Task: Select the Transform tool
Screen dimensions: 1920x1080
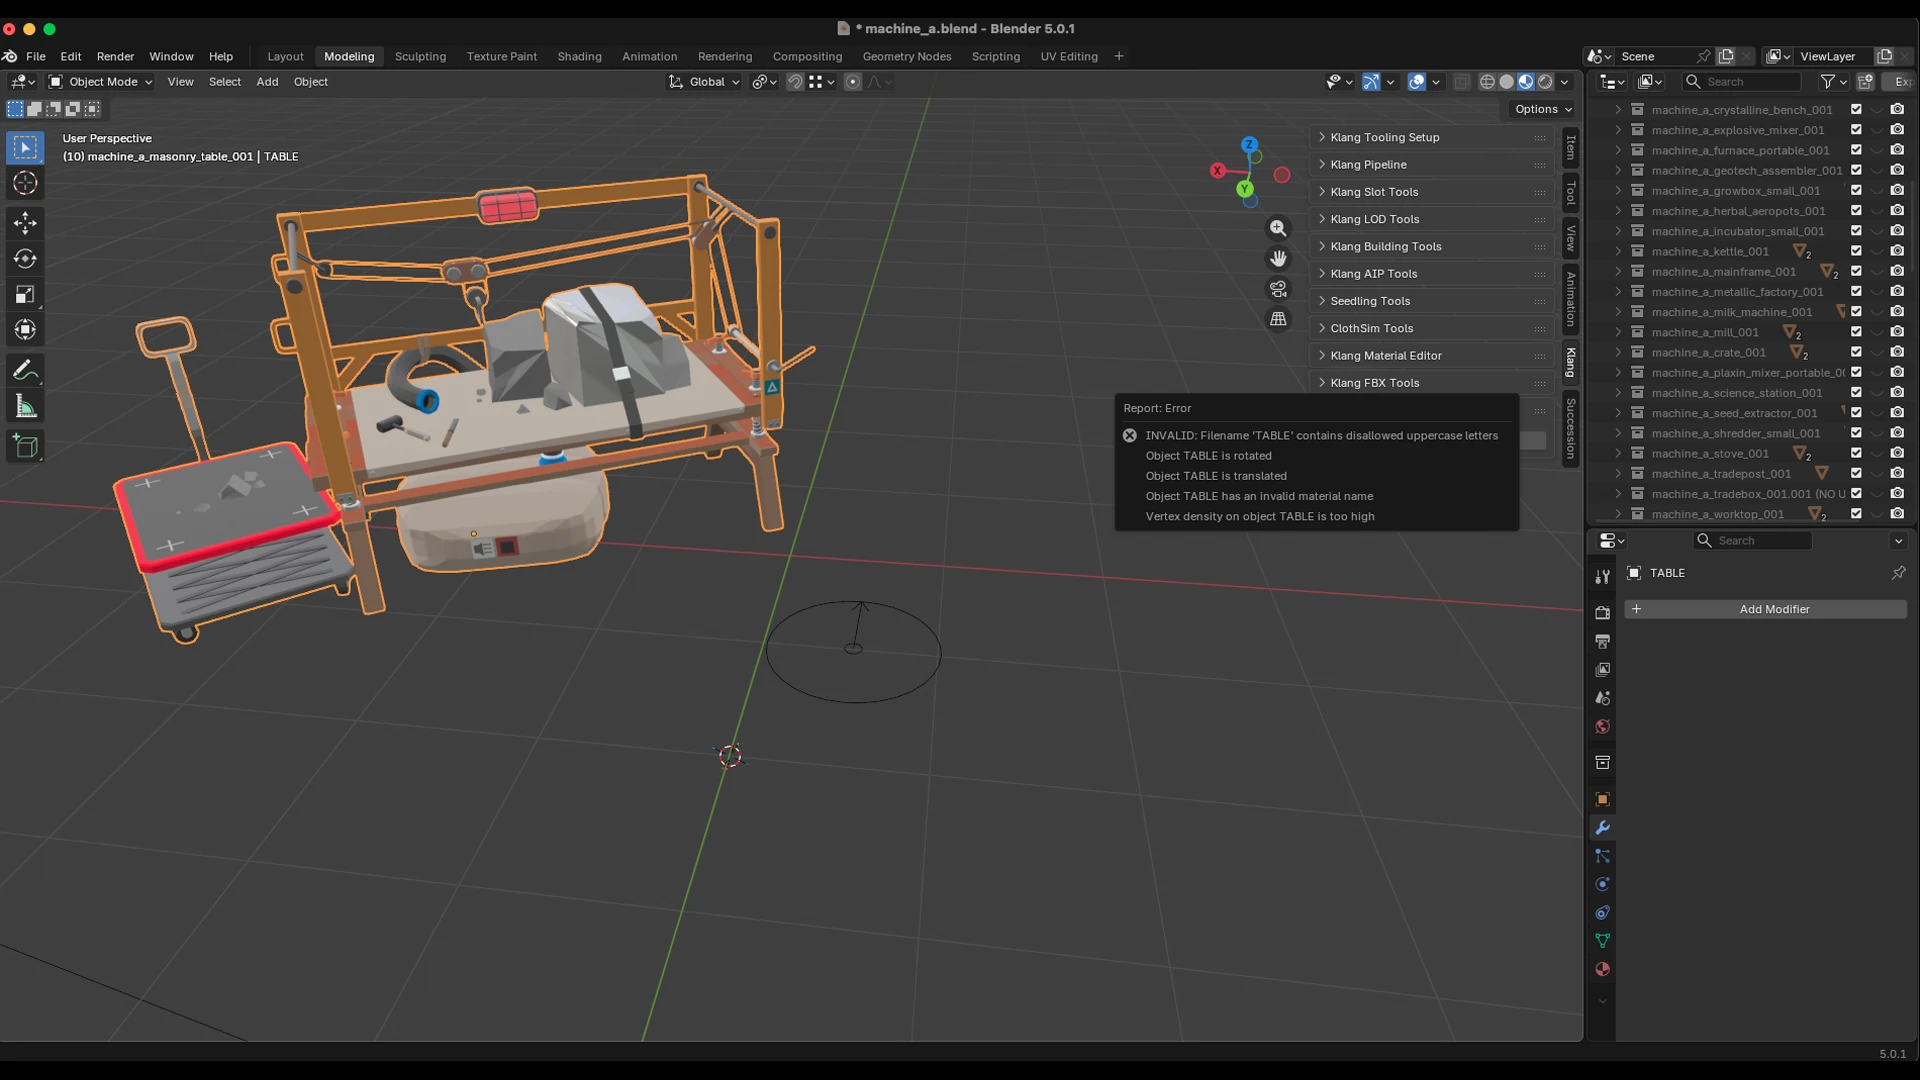Action: 25,330
